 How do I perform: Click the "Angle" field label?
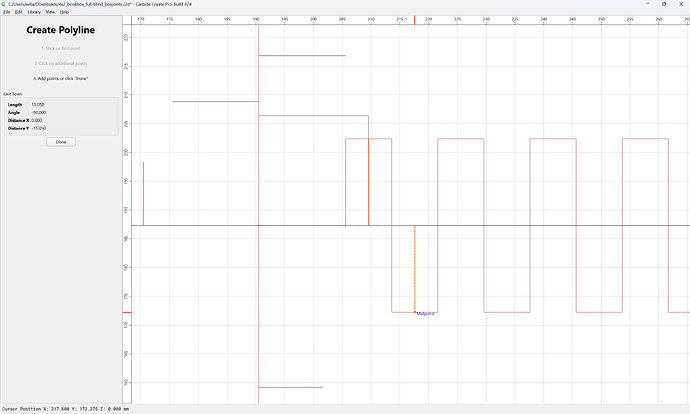click(x=14, y=113)
